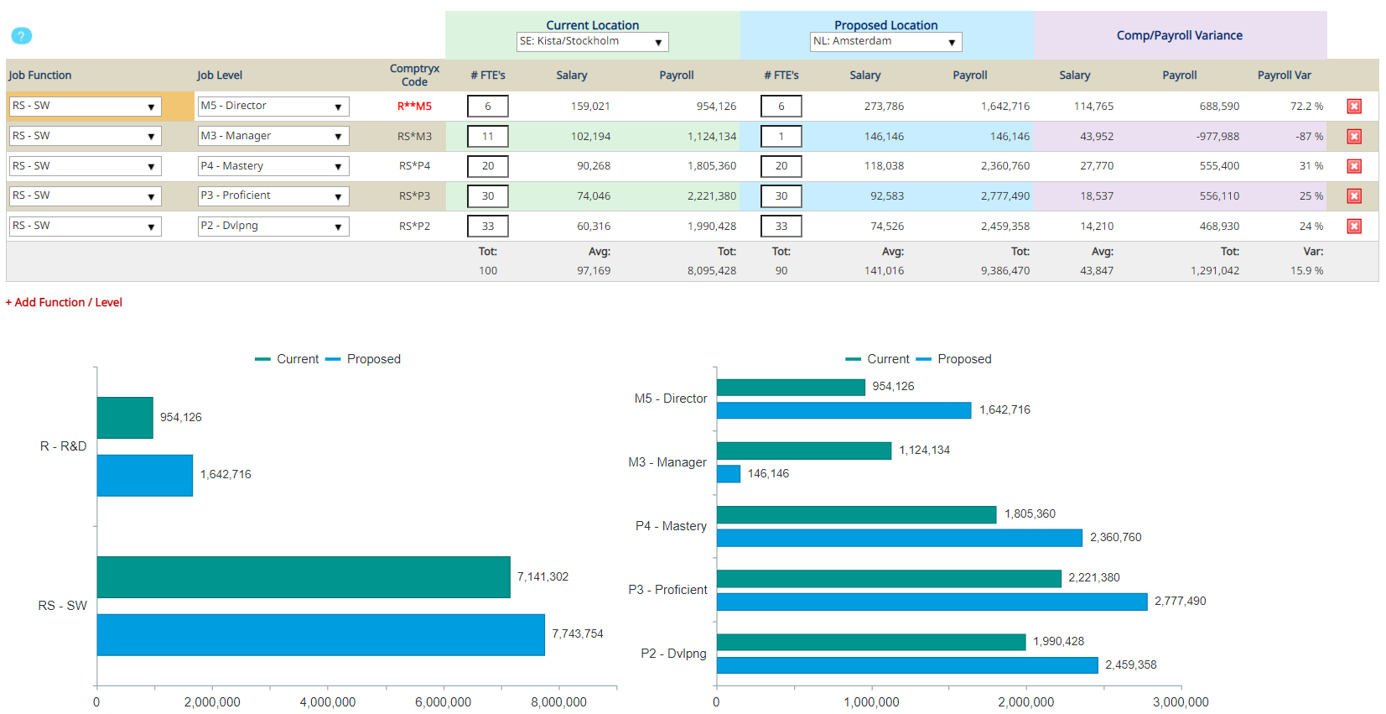Screen dimensions: 1386x714
Task: Click the Current FTE field showing 33
Action: [488, 226]
